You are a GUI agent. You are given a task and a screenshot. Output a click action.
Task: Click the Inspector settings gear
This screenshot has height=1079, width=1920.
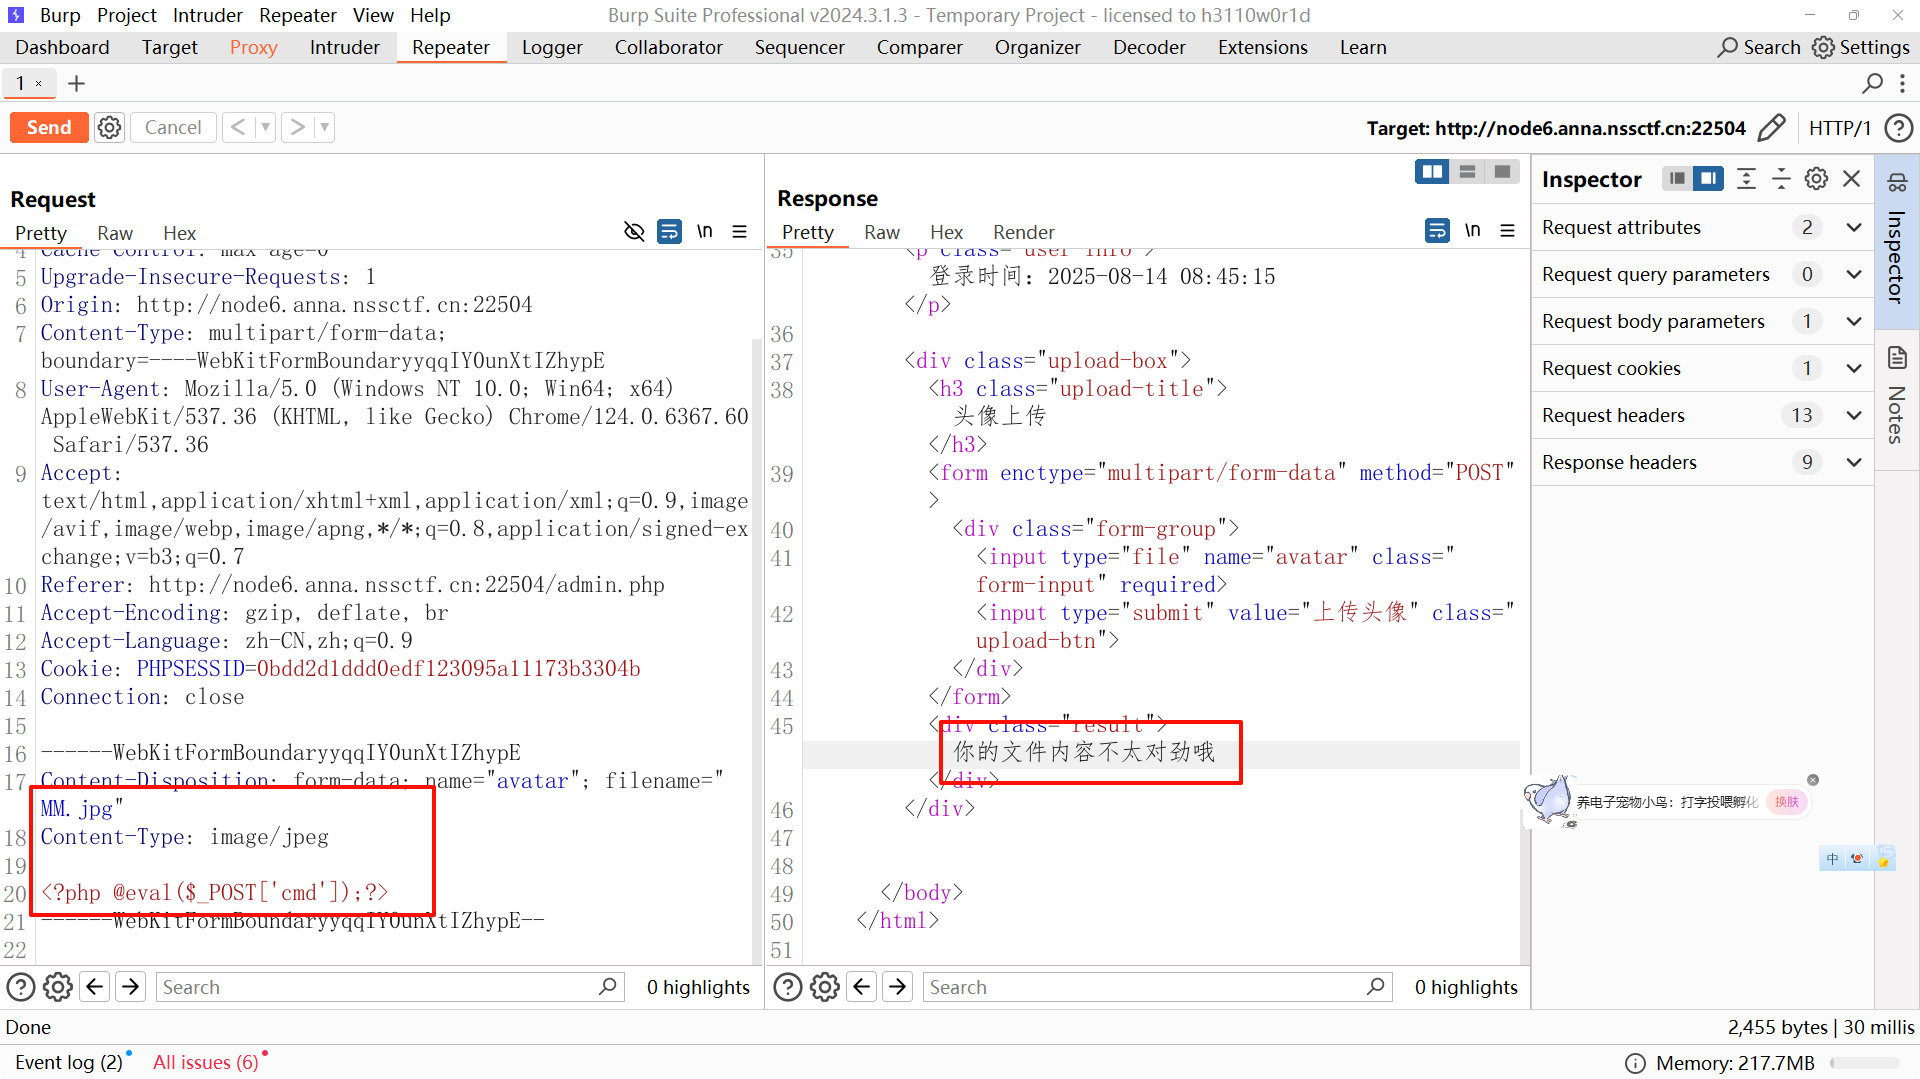pyautogui.click(x=1816, y=179)
